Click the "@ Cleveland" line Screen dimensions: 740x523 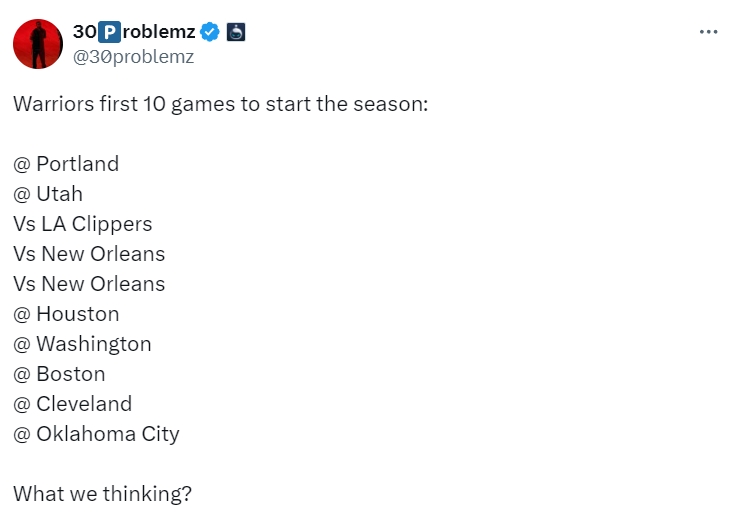click(x=72, y=404)
